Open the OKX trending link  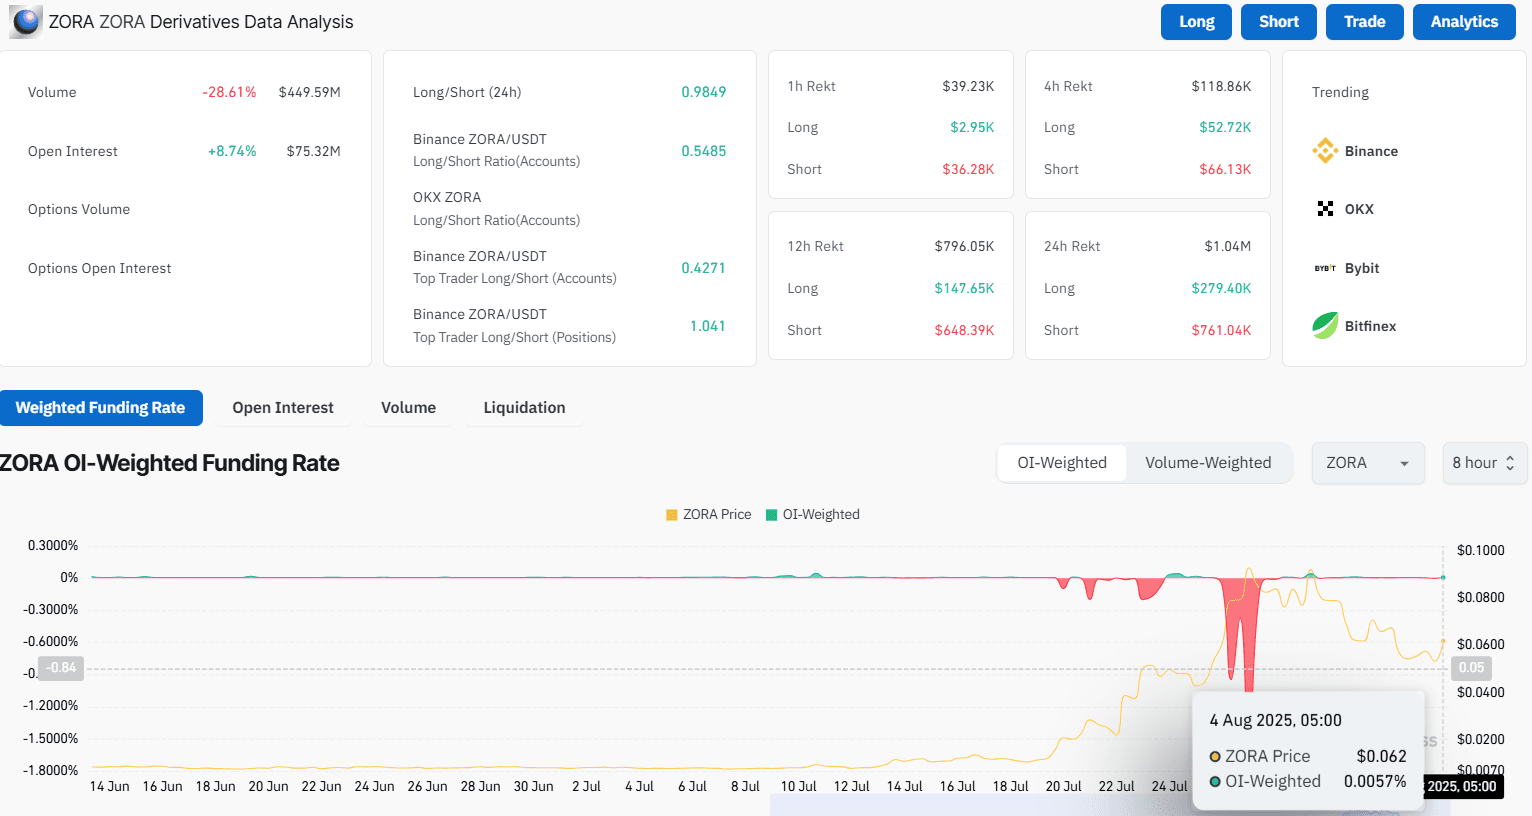pyautogui.click(x=1359, y=209)
